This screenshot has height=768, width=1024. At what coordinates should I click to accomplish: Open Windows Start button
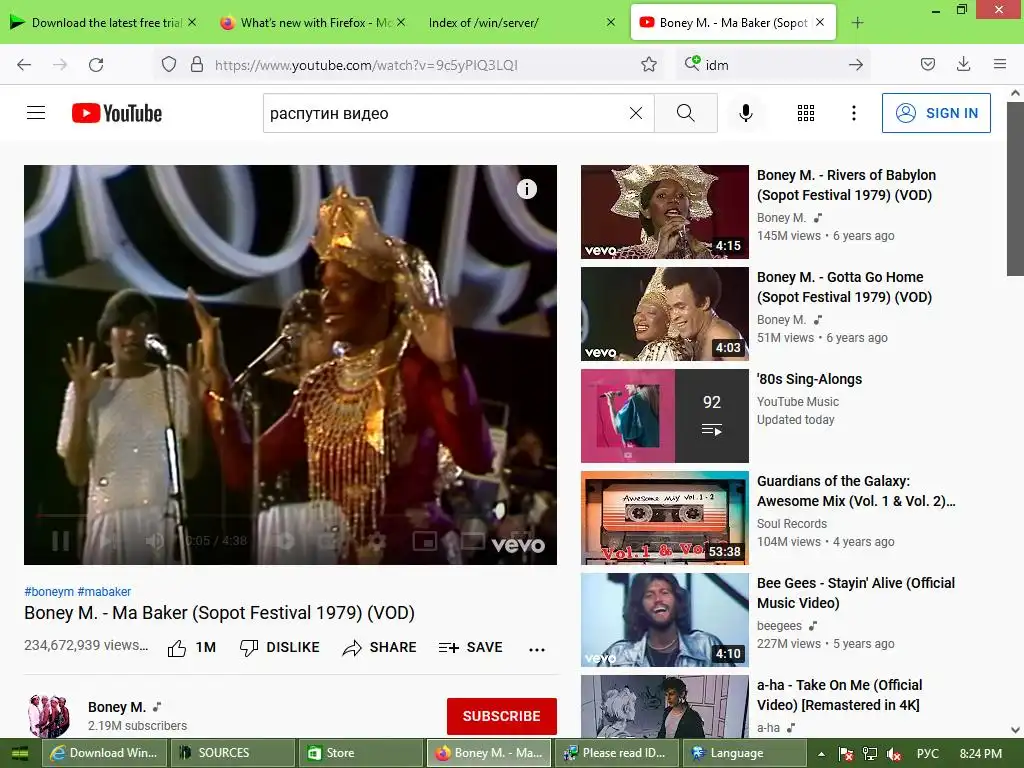pos(20,754)
